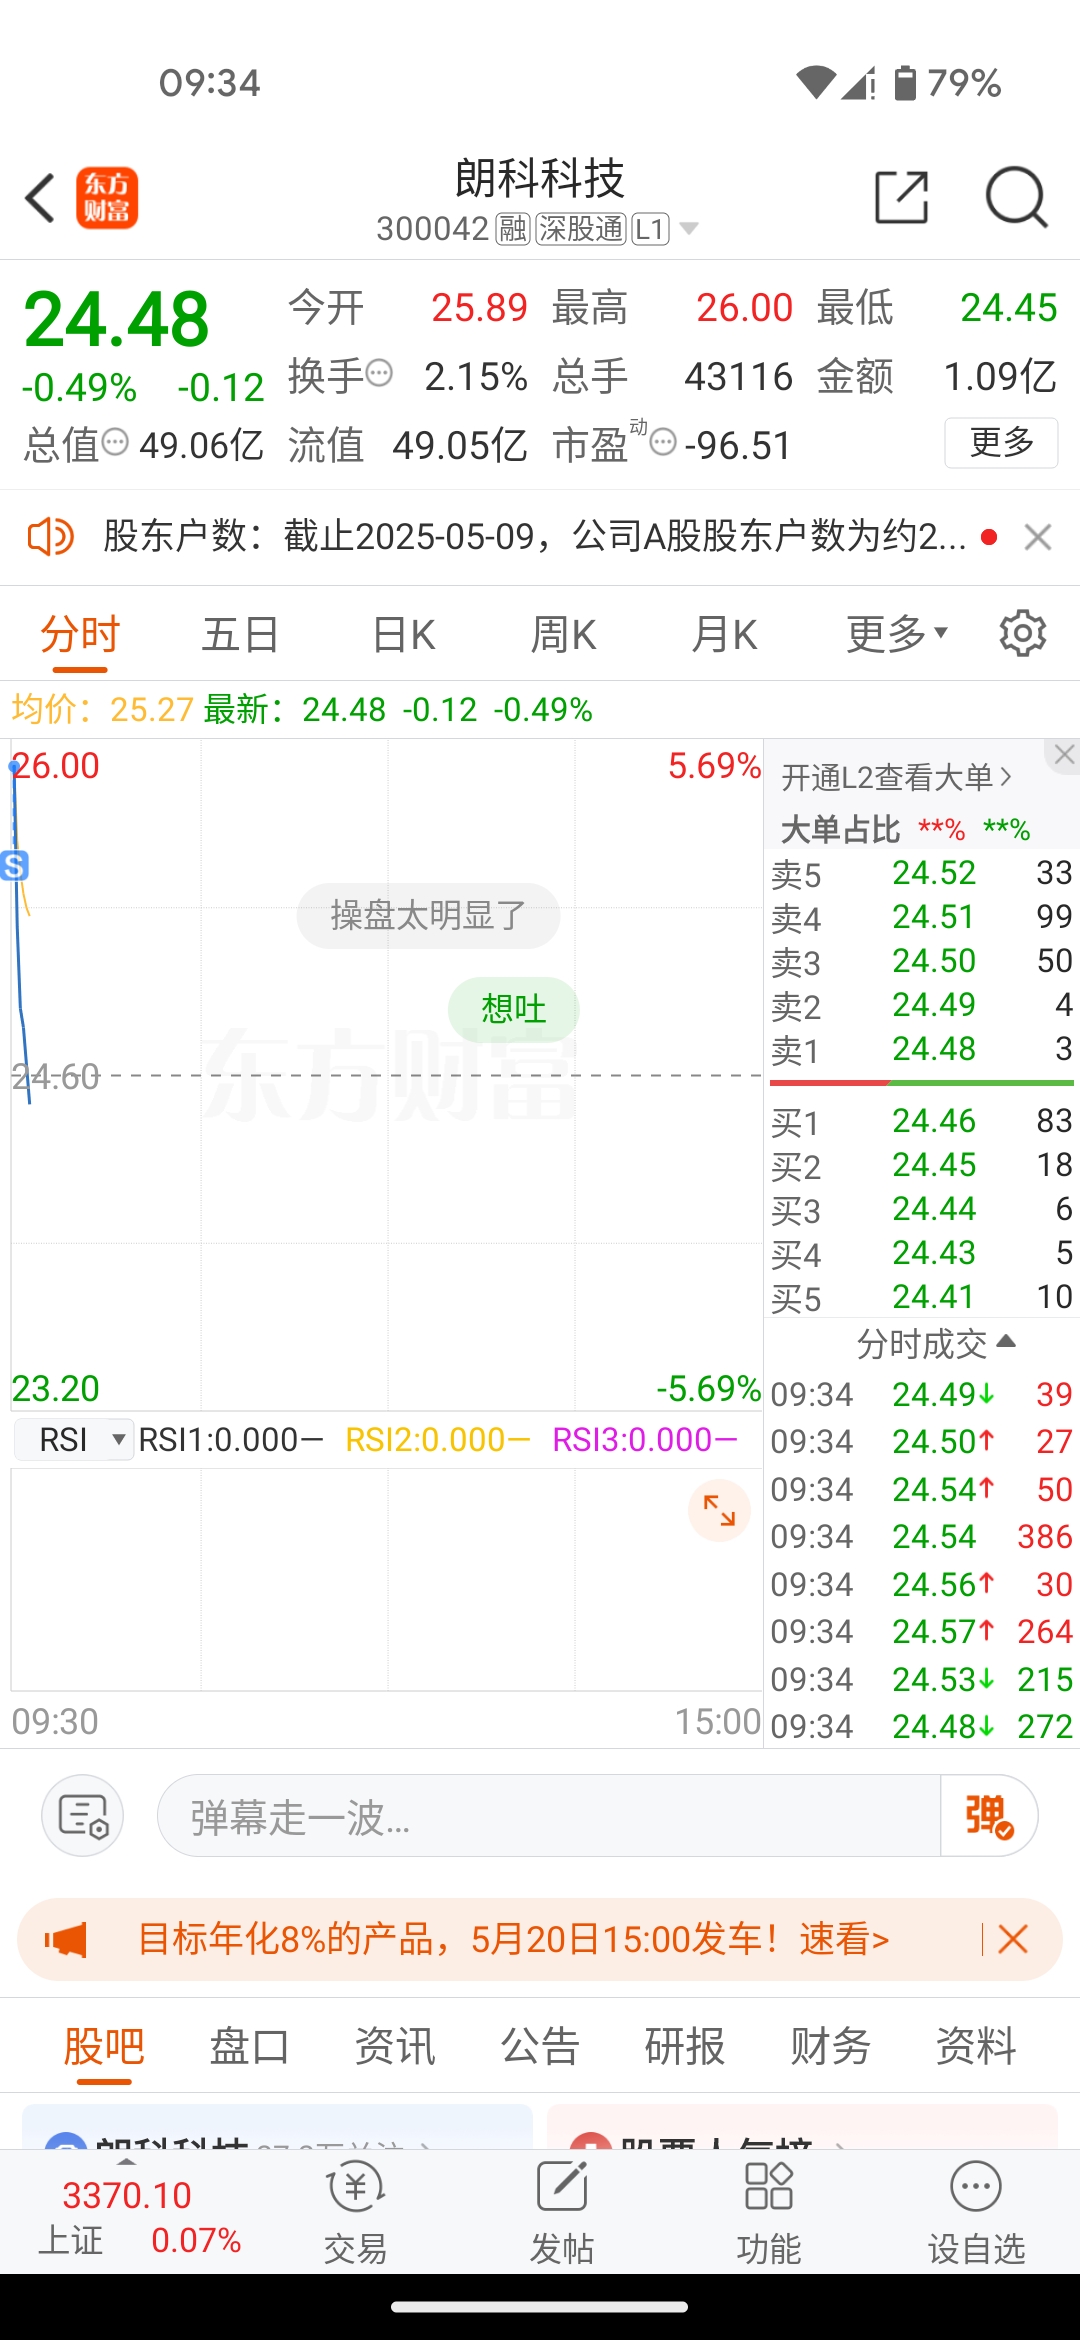Collapse the 分时成交 trades list
This screenshot has width=1080, height=2340.
(x=936, y=1343)
